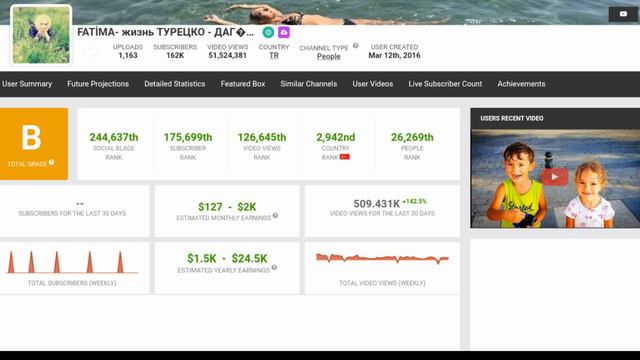
Task: Favorite the channel with the heart icon
Action: pyautogui.click(x=89, y=53)
